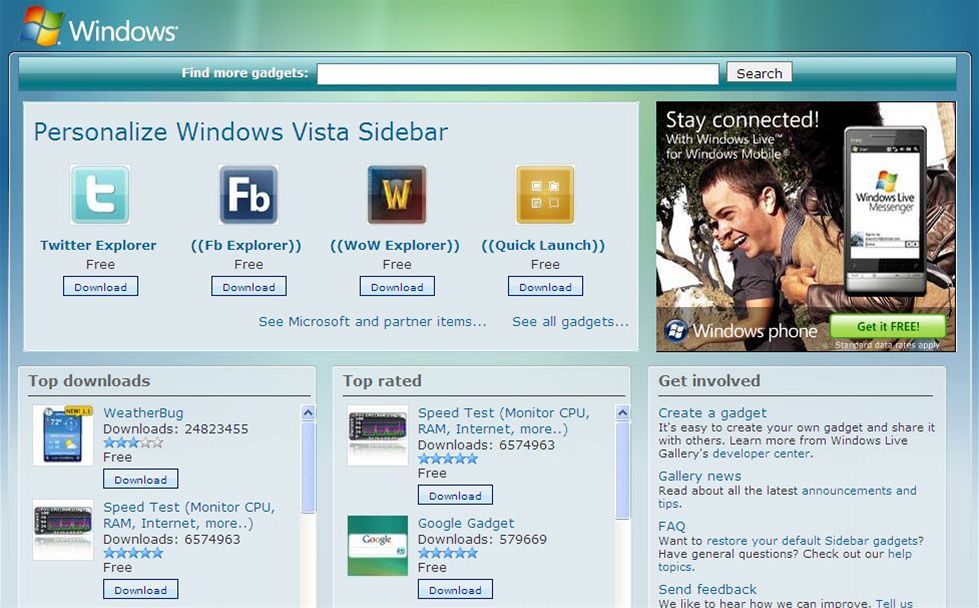Screen dimensions: 979x608
Task: Click the Quick Launch gadget icon
Action: [x=545, y=195]
